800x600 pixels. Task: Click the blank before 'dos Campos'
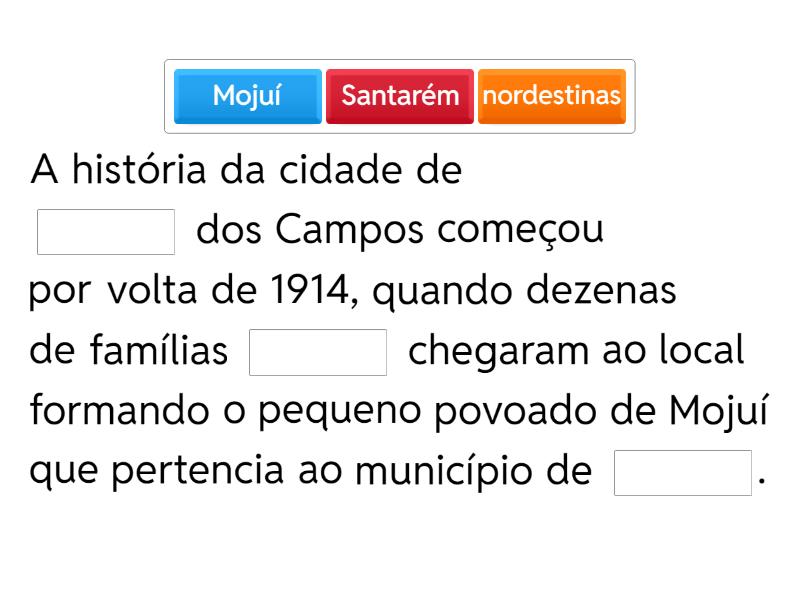point(106,232)
